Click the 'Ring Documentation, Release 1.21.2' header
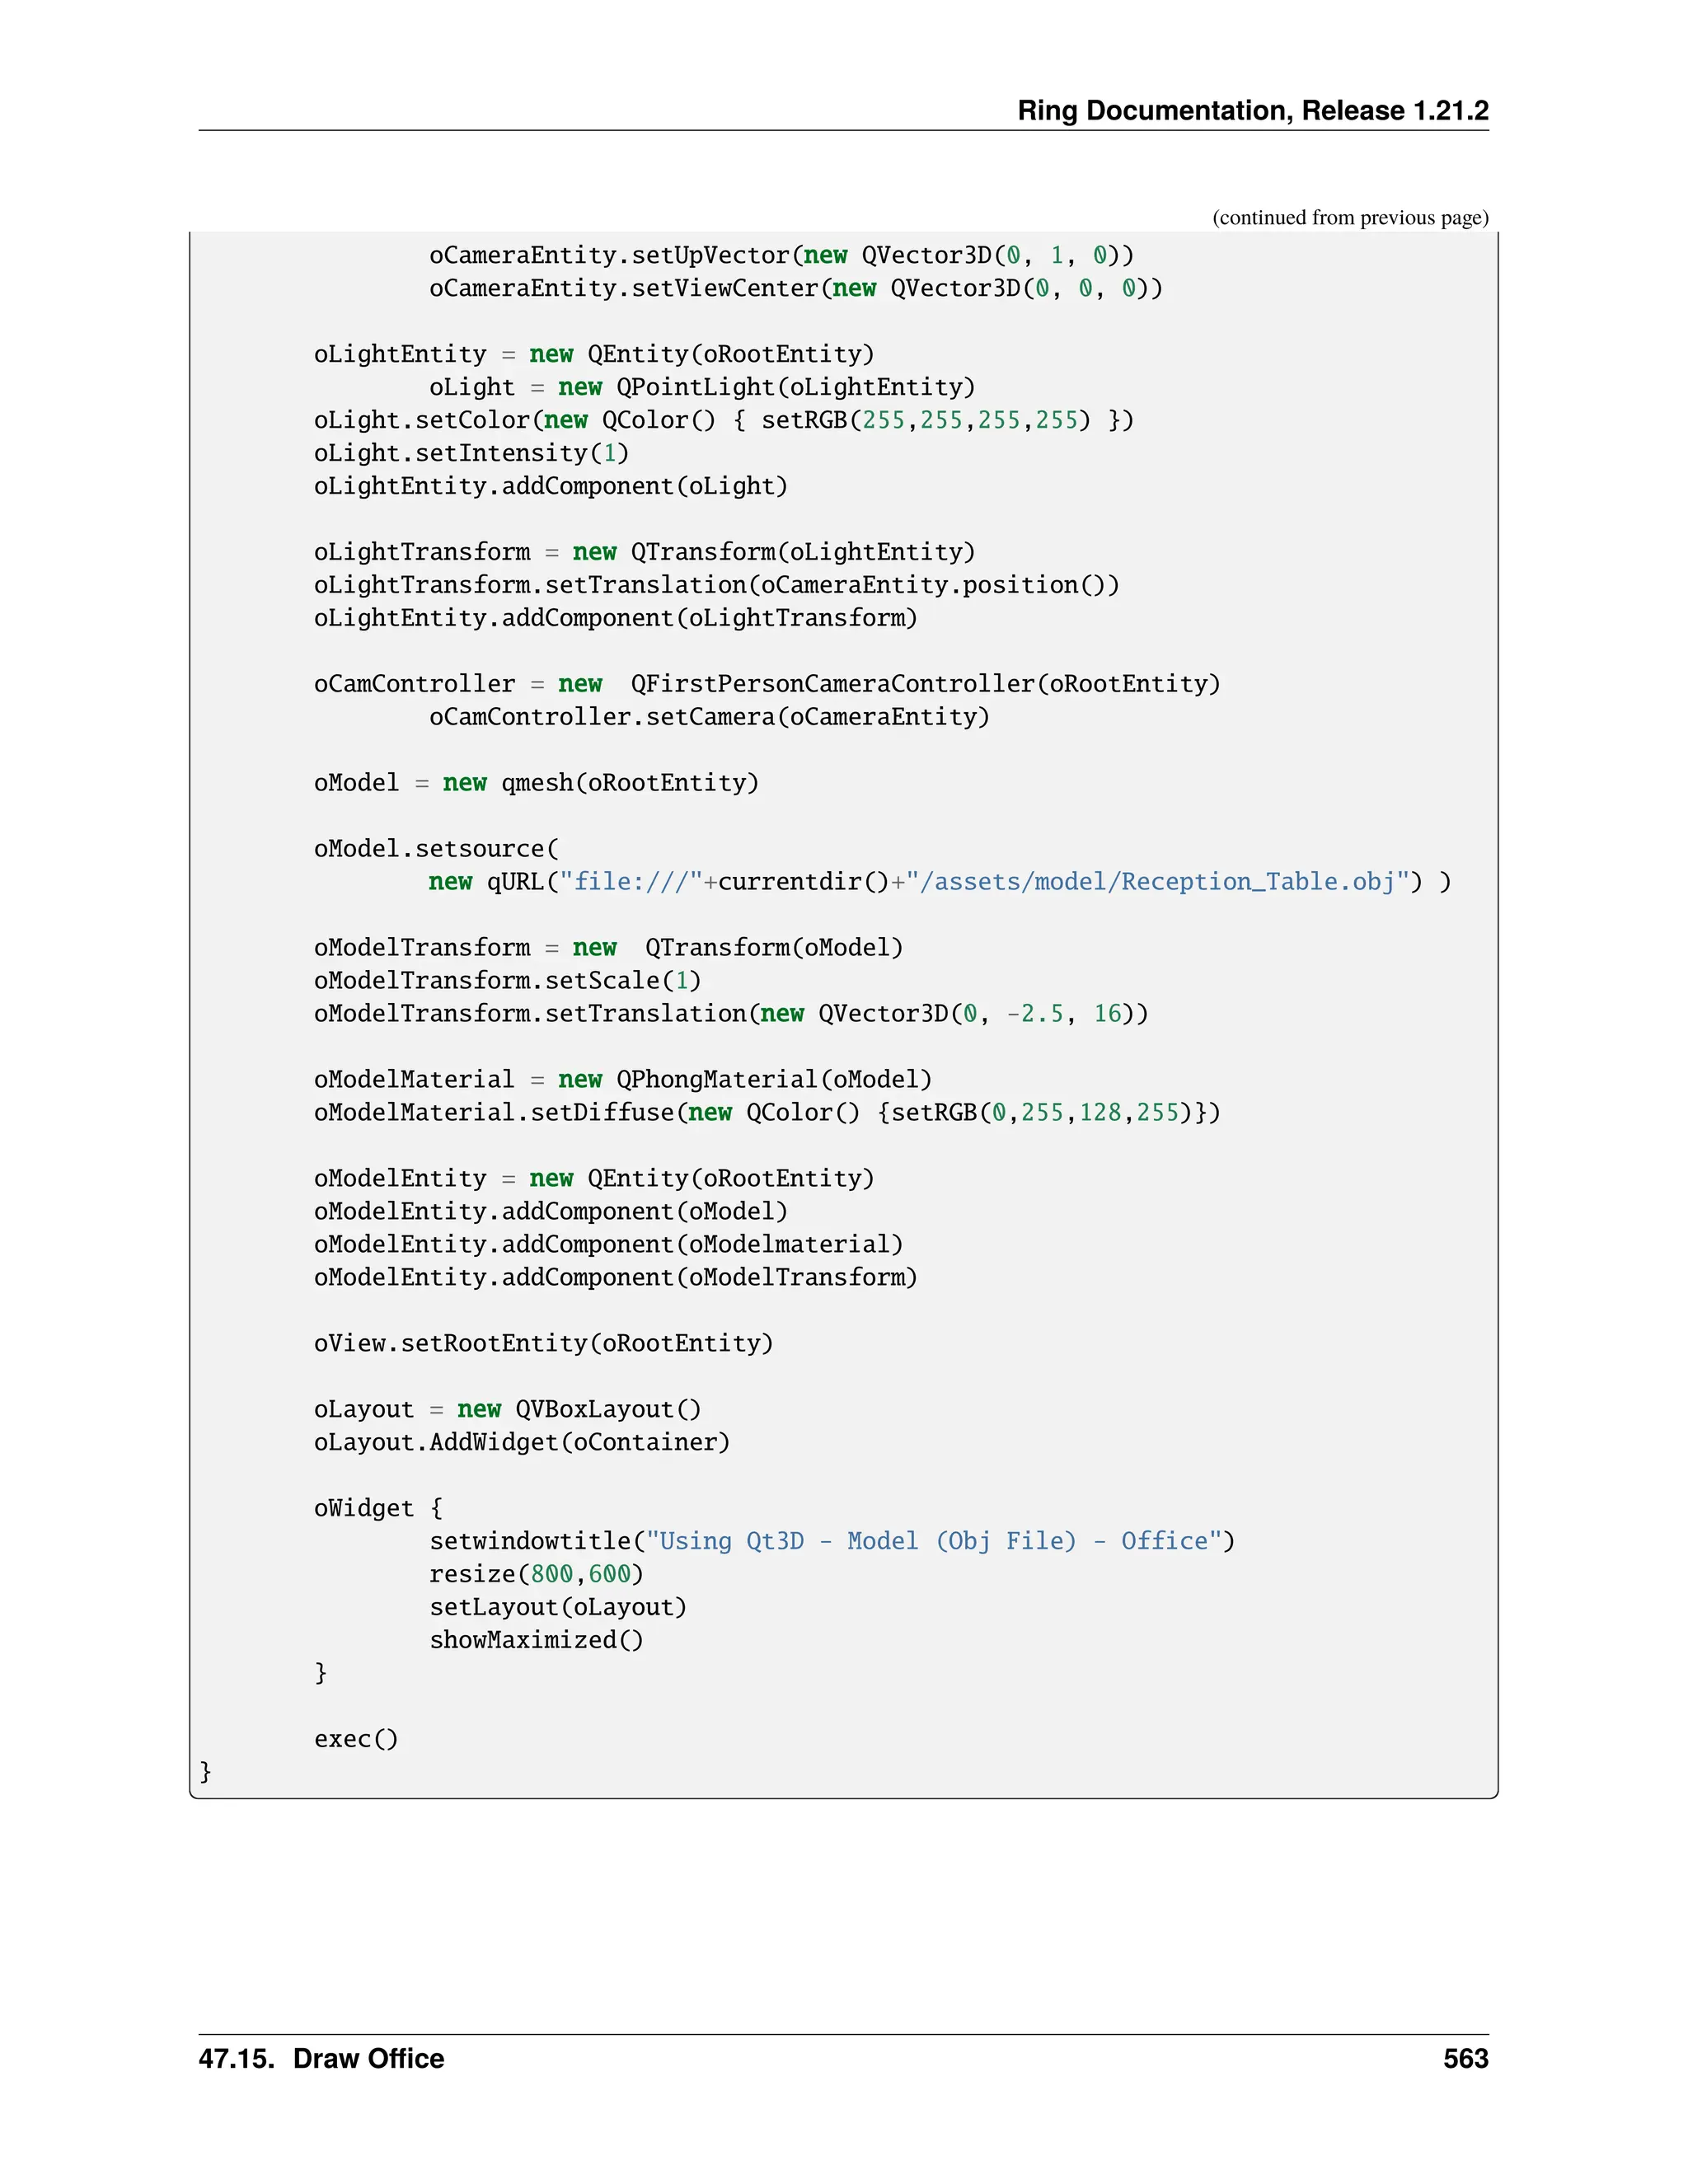This screenshot has width=1688, height=2184. (x=1252, y=110)
